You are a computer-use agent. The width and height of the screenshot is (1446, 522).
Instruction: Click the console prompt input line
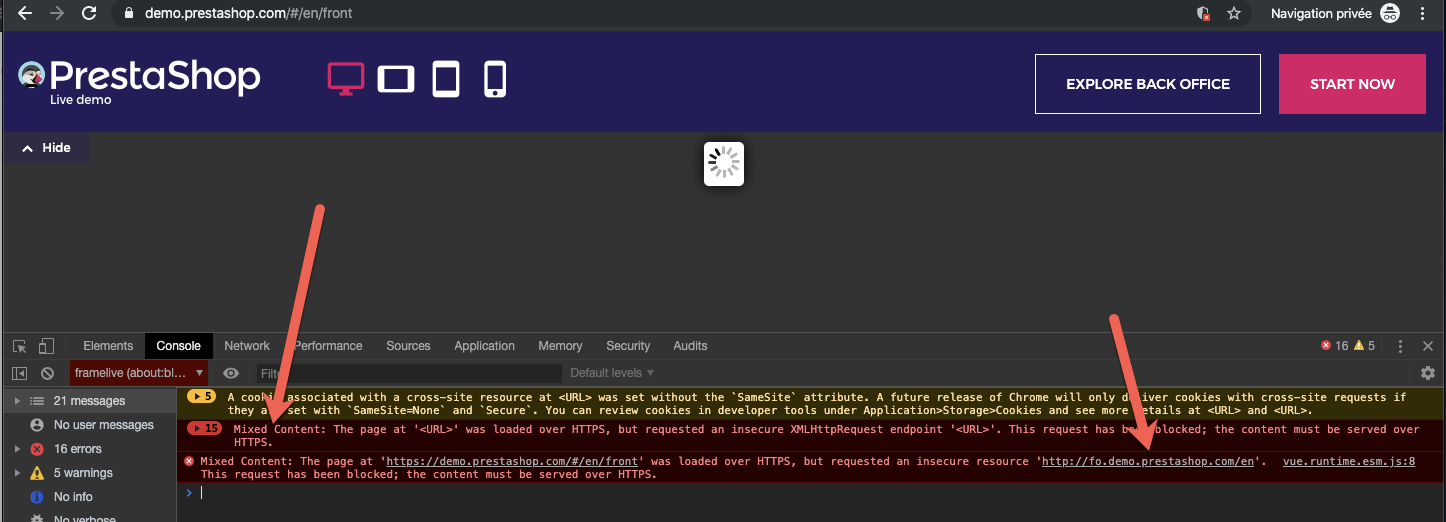coord(810,493)
